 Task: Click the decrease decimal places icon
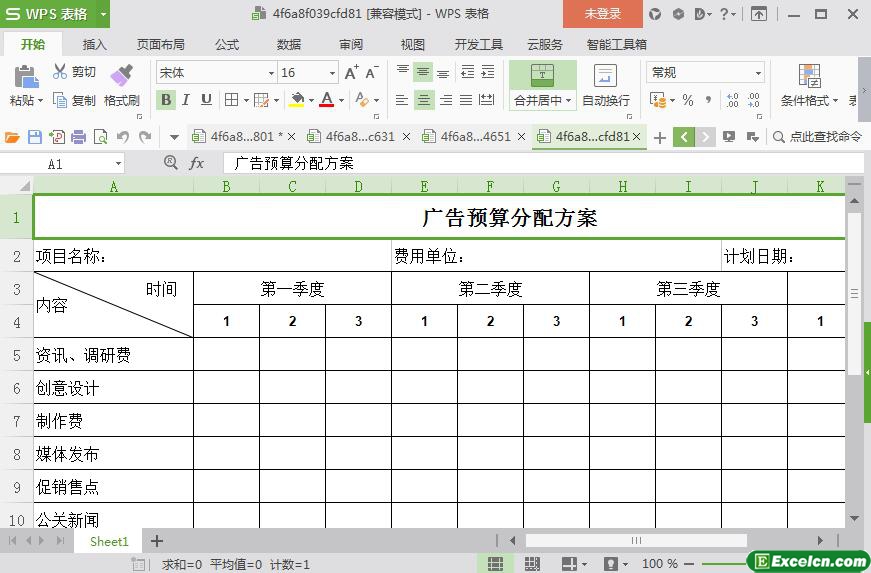point(754,100)
